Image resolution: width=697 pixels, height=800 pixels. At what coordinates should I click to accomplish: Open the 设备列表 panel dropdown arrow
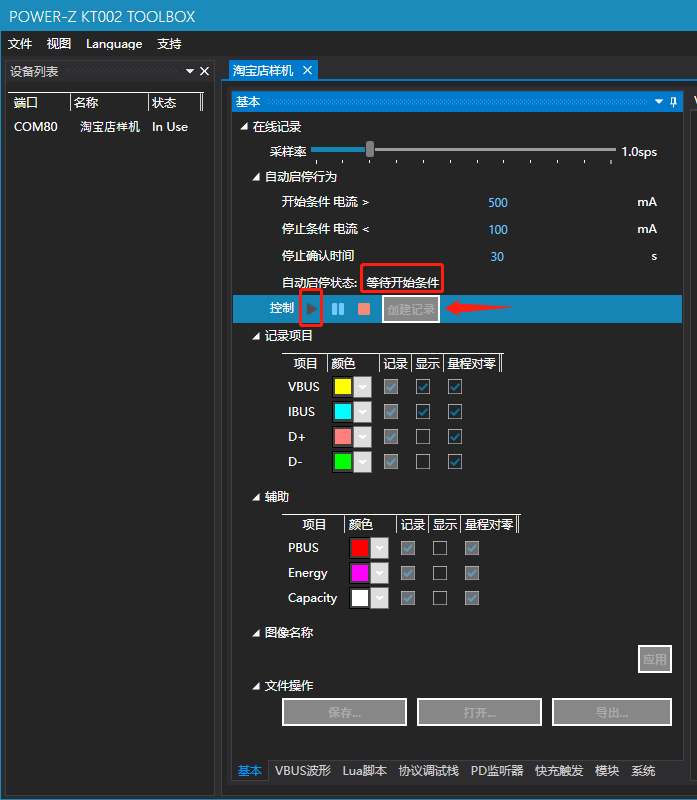pyautogui.click(x=190, y=71)
